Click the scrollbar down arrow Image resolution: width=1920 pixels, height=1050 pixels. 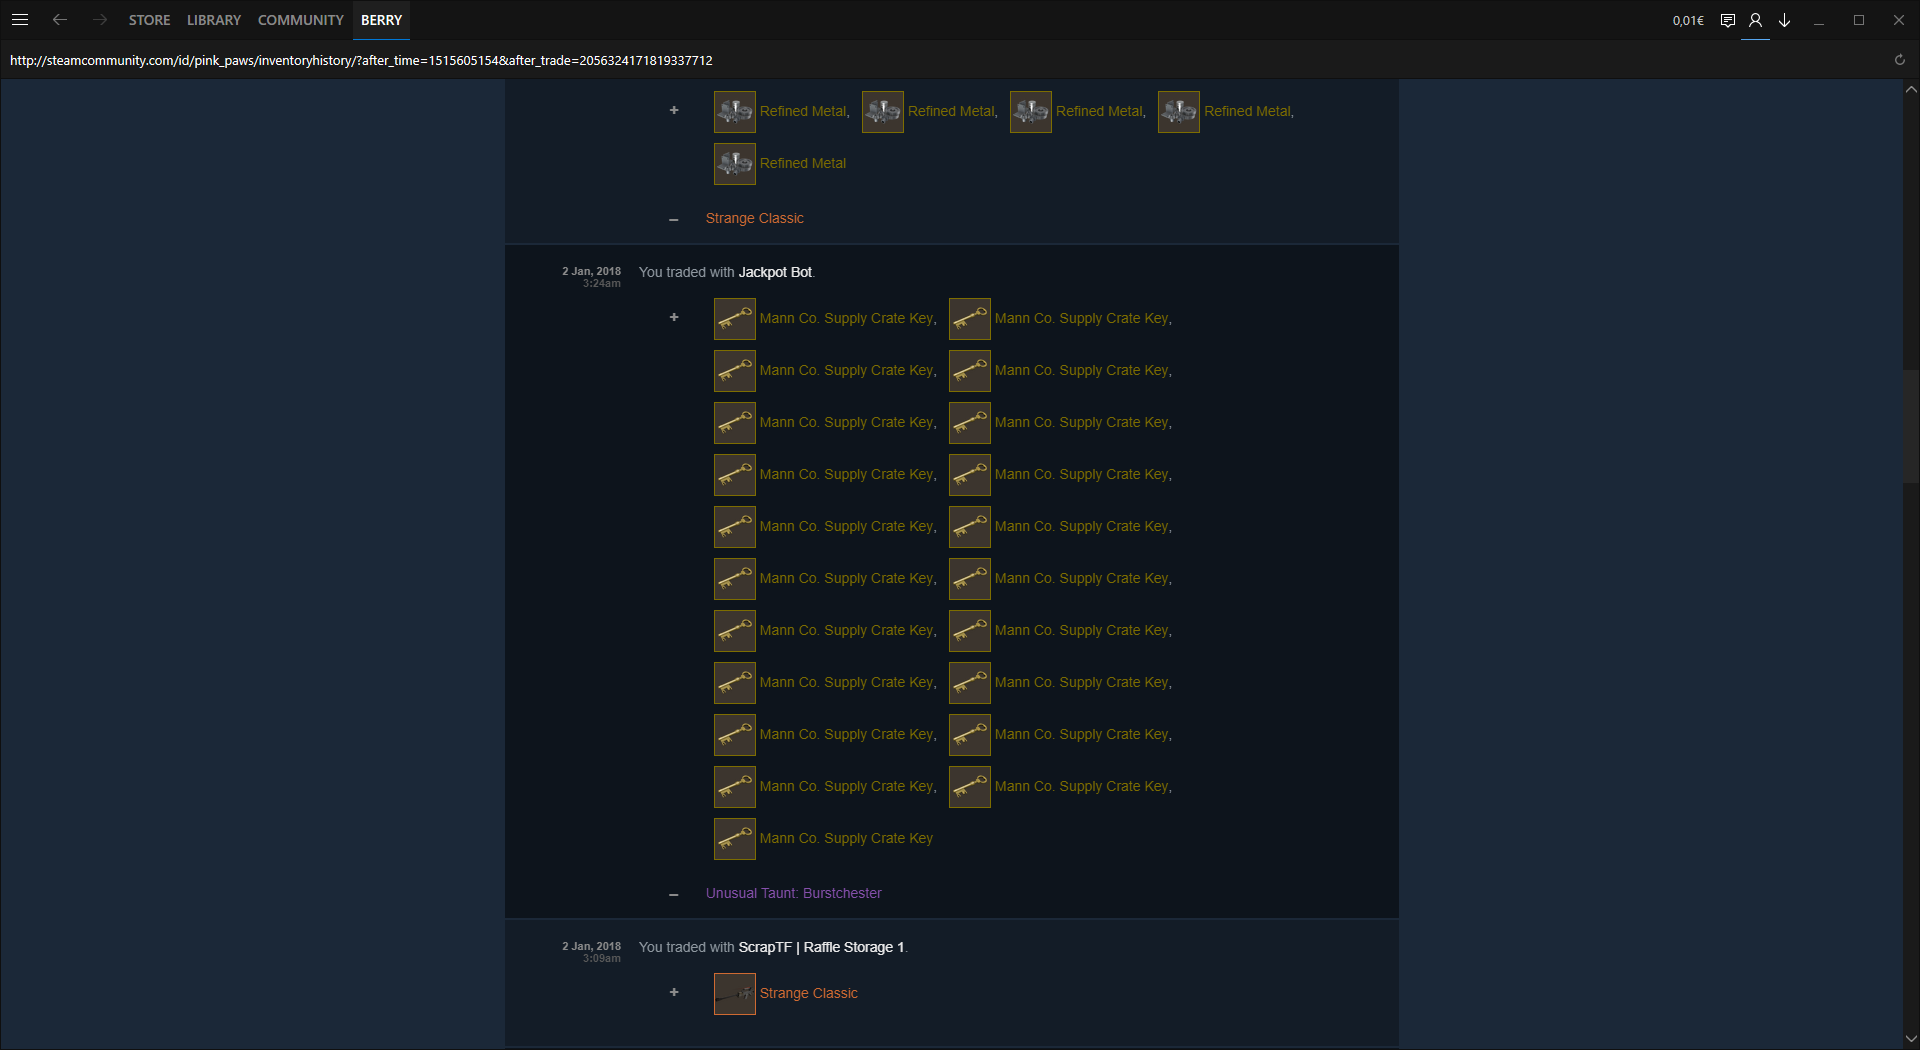[1911, 1039]
